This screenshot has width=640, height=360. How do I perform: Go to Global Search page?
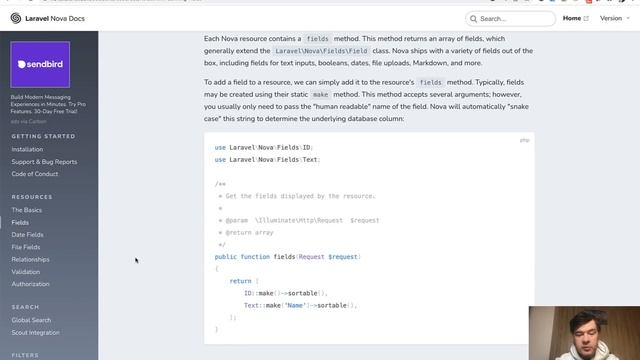pos(31,320)
